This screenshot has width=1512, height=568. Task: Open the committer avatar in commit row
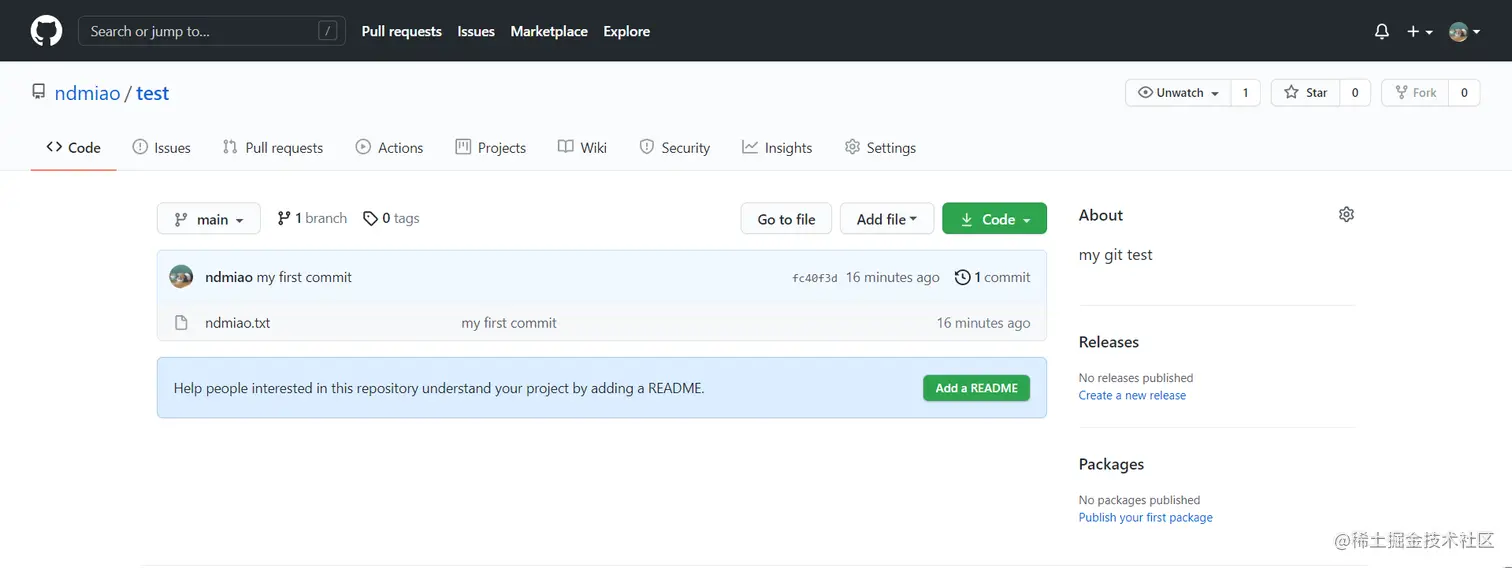[x=181, y=277]
